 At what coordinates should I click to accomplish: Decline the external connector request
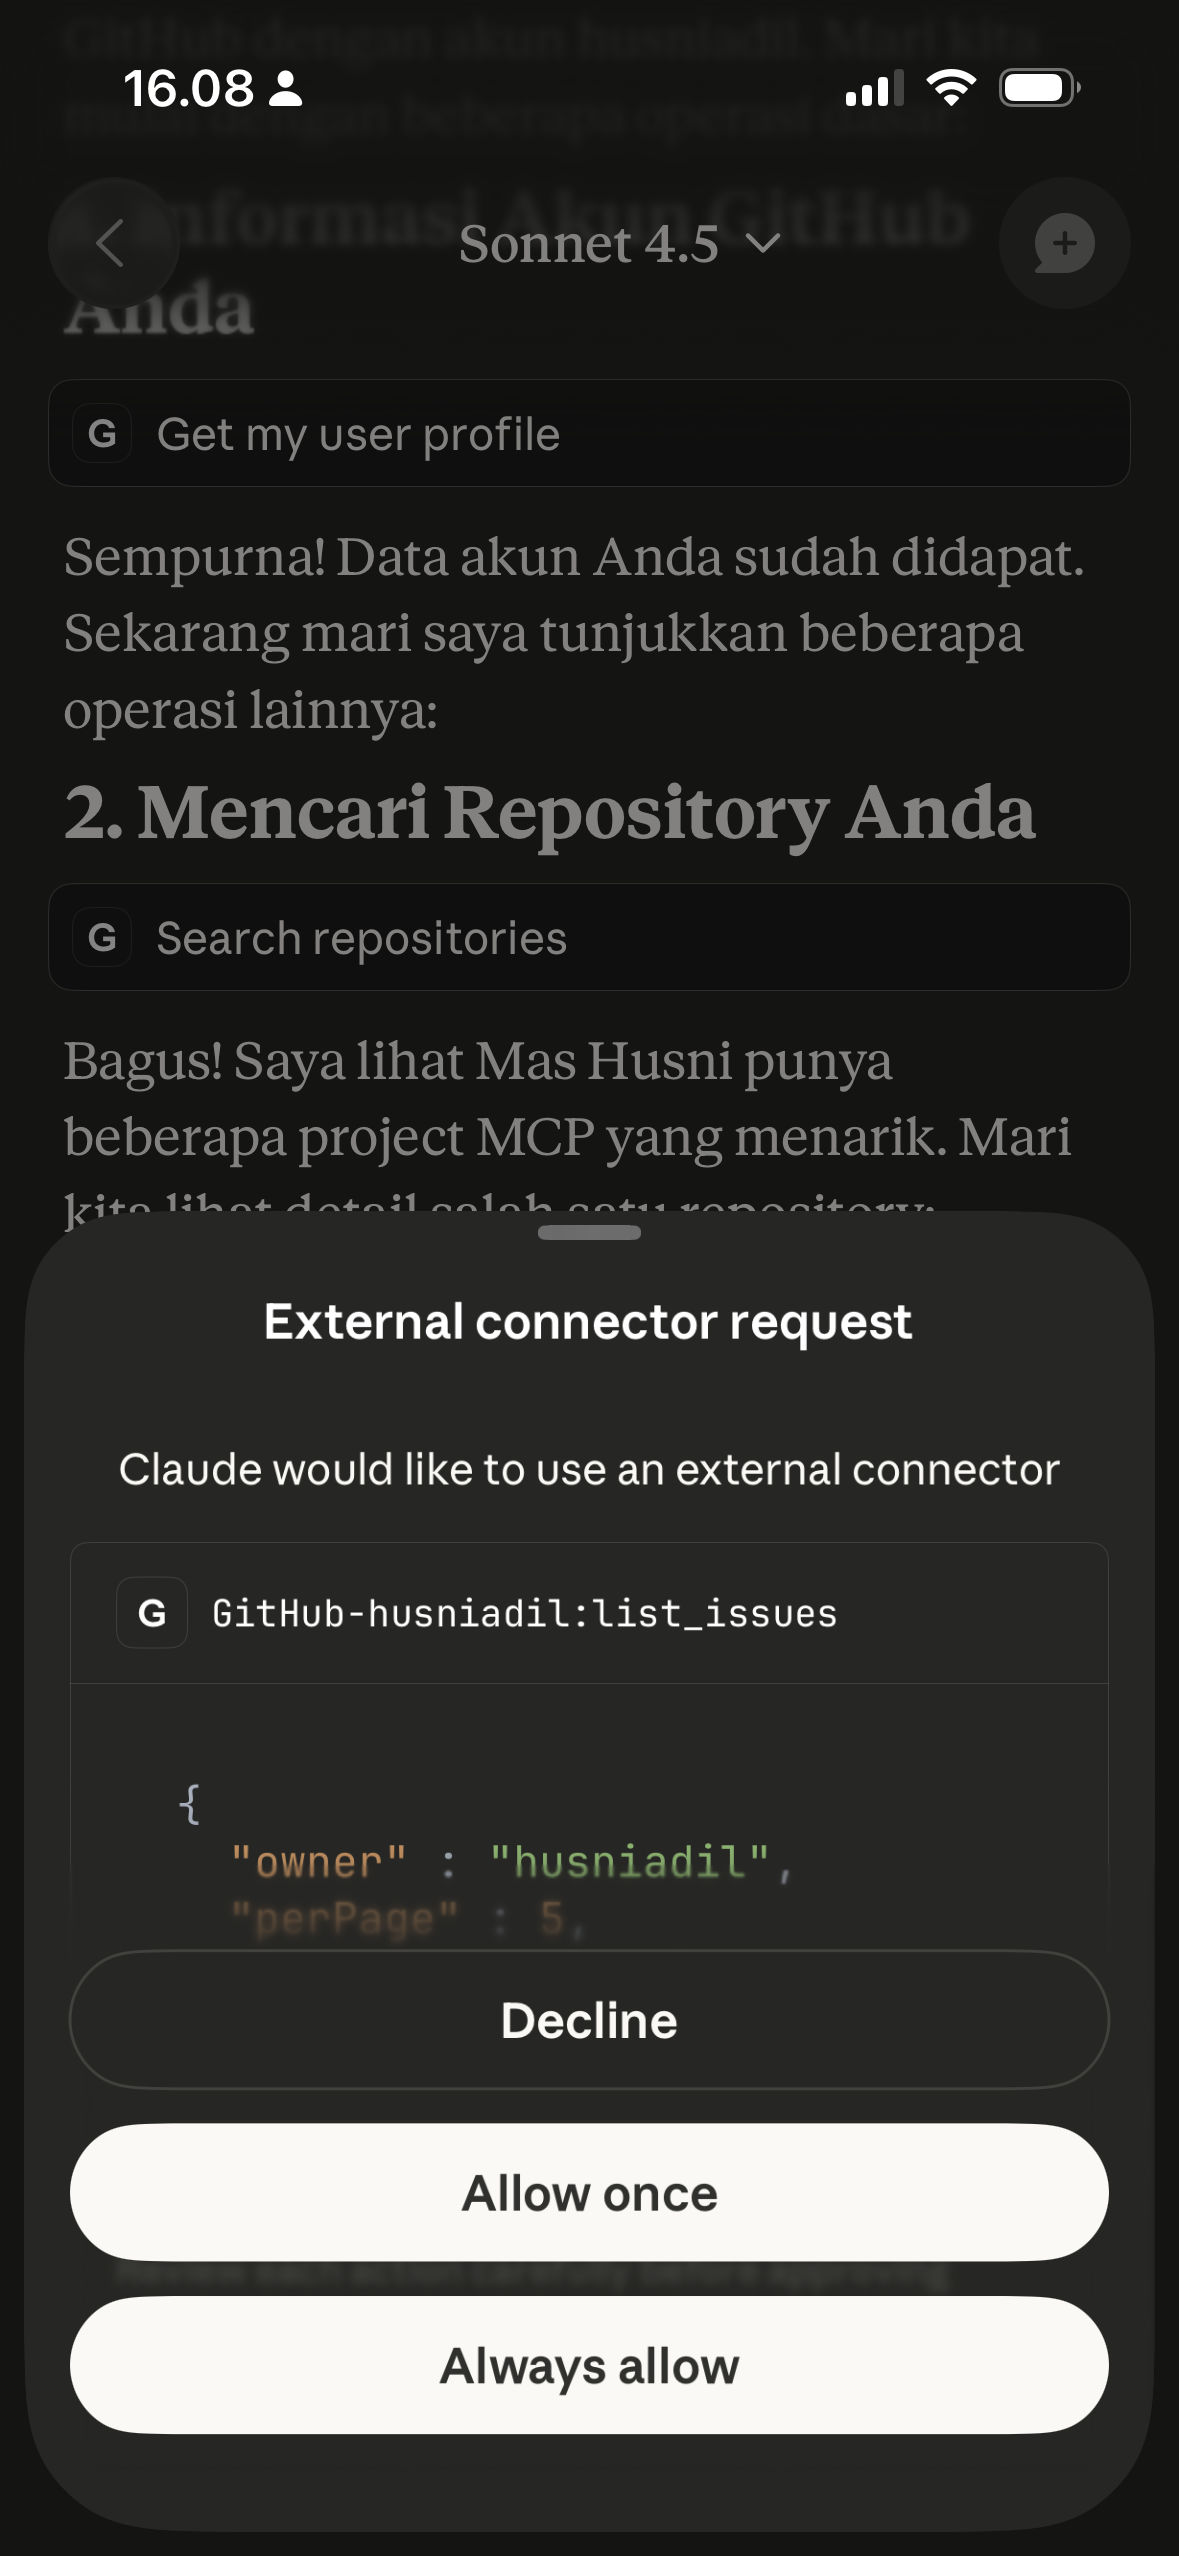(x=589, y=2019)
